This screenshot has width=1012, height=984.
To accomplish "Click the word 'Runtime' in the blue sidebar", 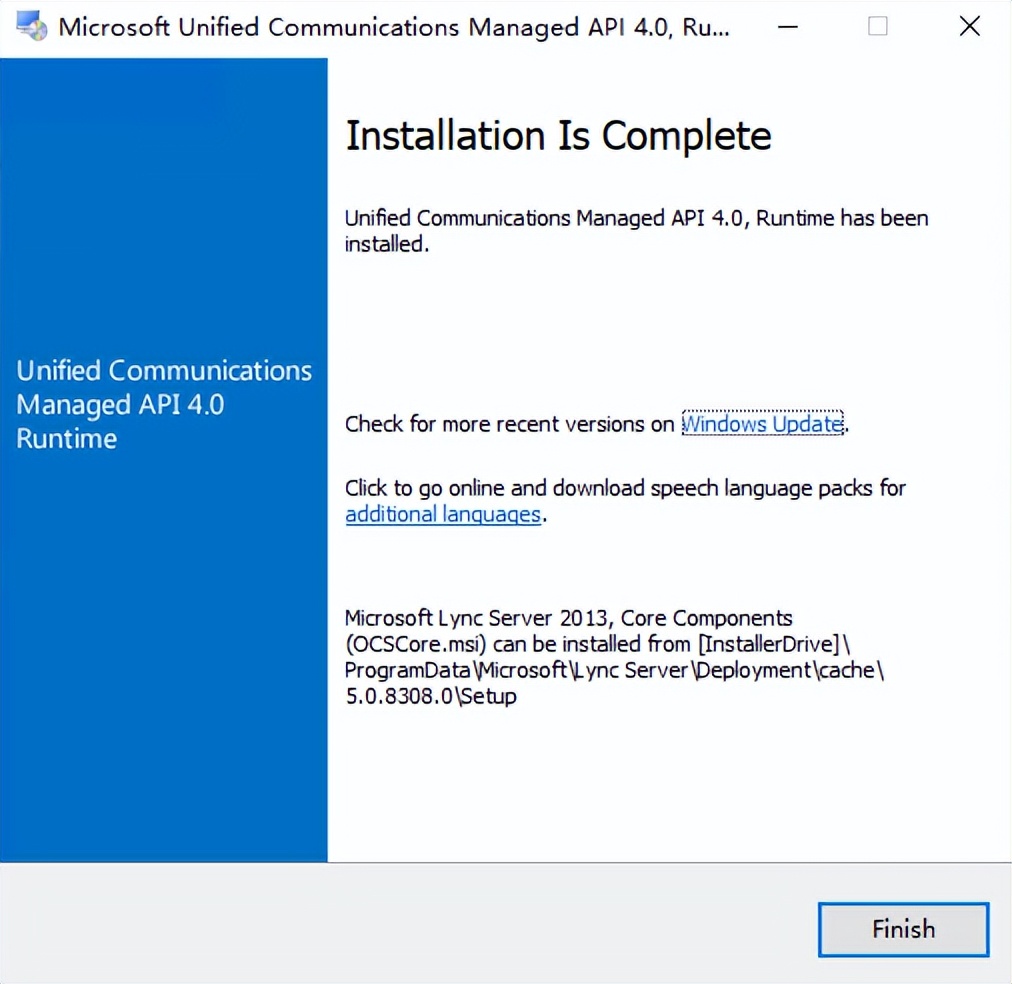I will tap(67, 439).
